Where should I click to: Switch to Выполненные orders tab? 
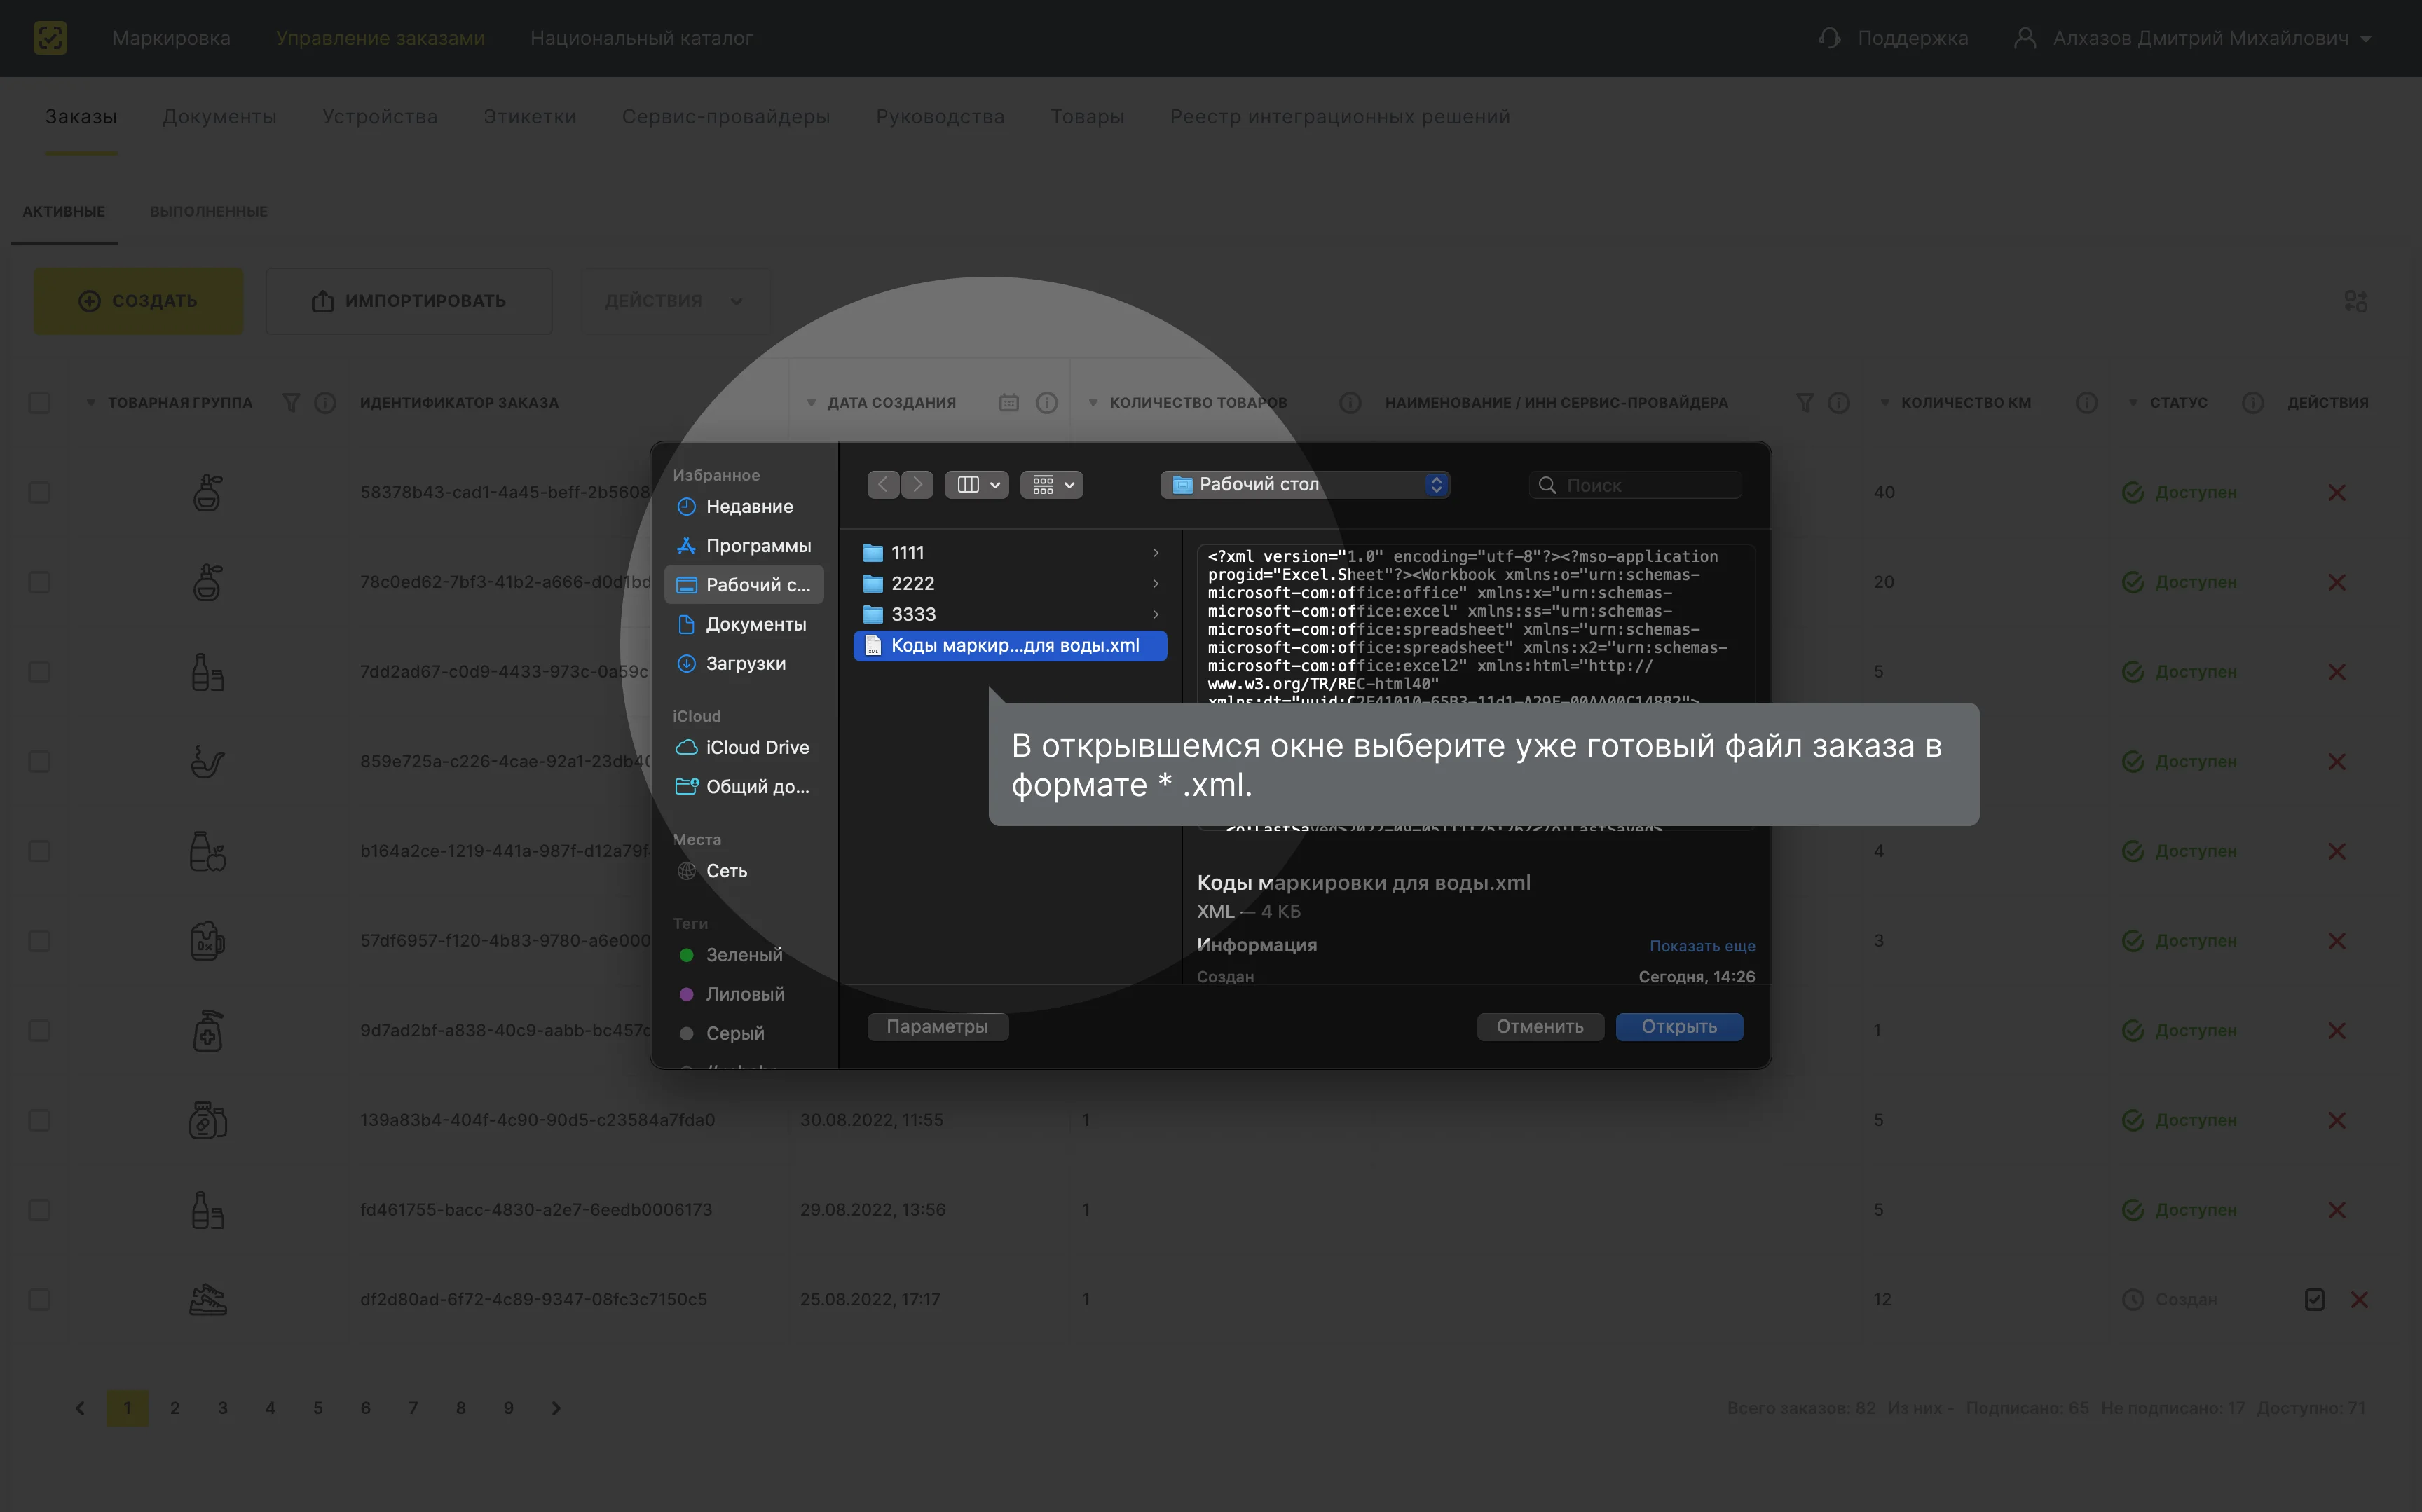[x=209, y=211]
